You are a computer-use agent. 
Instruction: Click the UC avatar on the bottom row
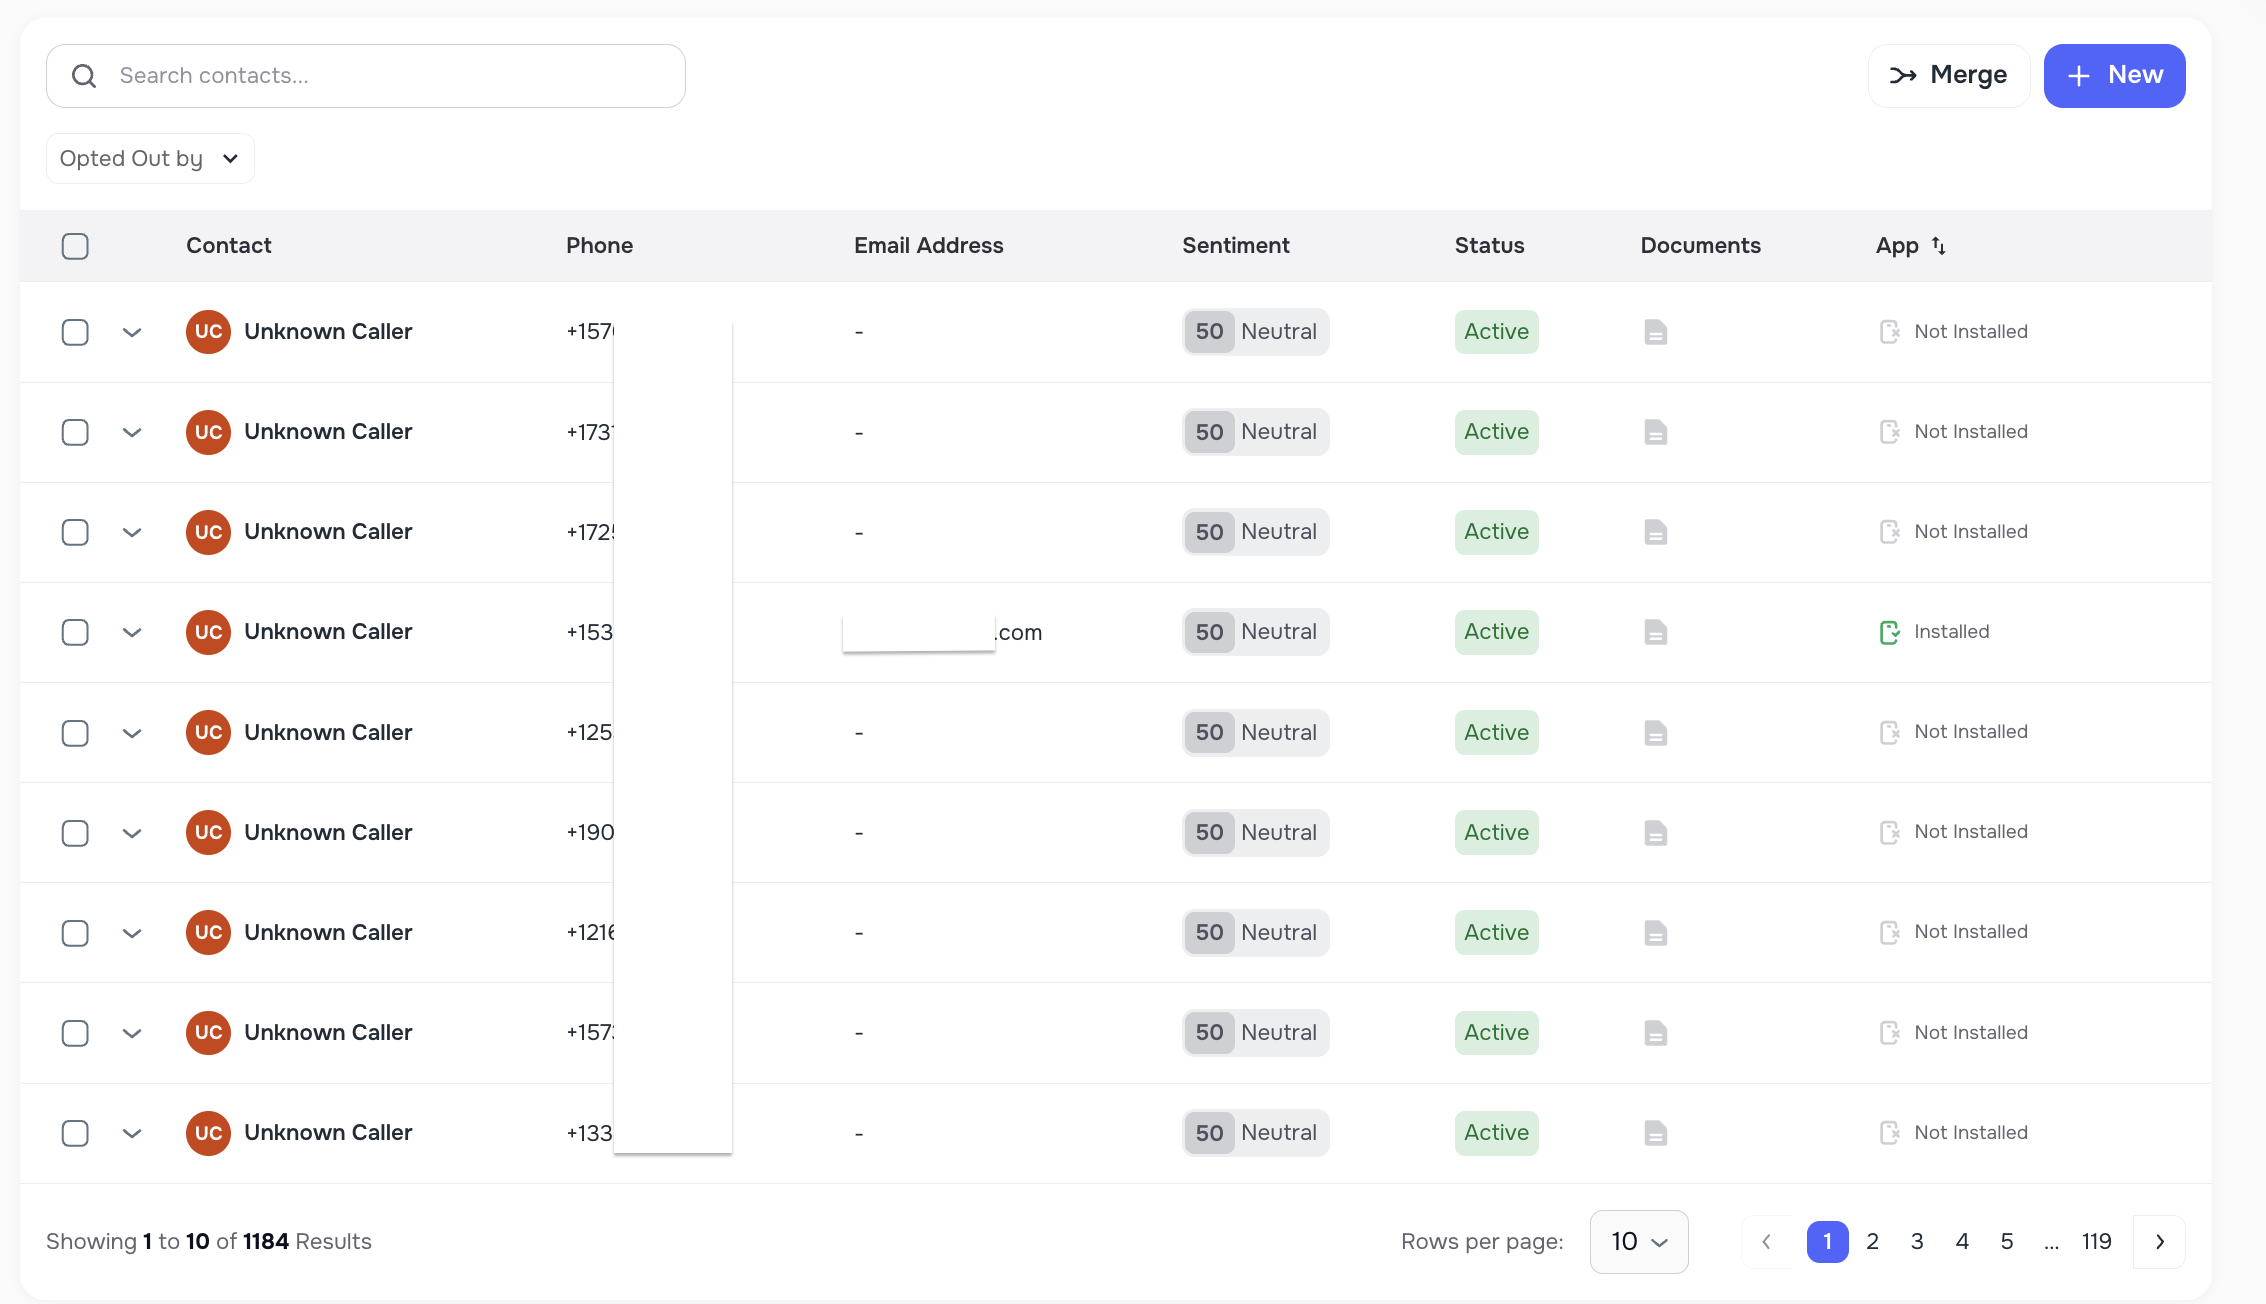pyautogui.click(x=208, y=1133)
